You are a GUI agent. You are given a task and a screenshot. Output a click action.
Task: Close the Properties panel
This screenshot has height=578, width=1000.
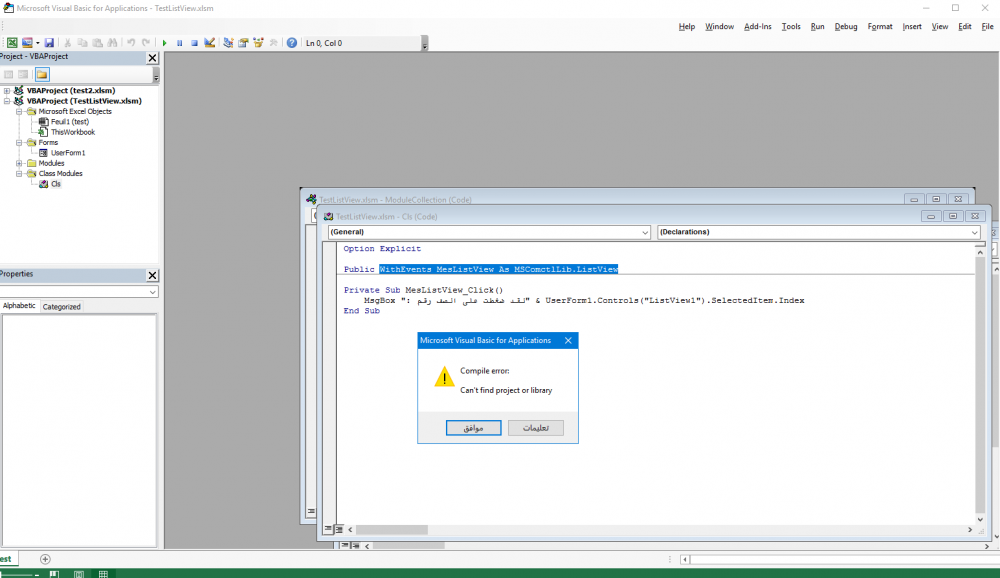tap(152, 275)
